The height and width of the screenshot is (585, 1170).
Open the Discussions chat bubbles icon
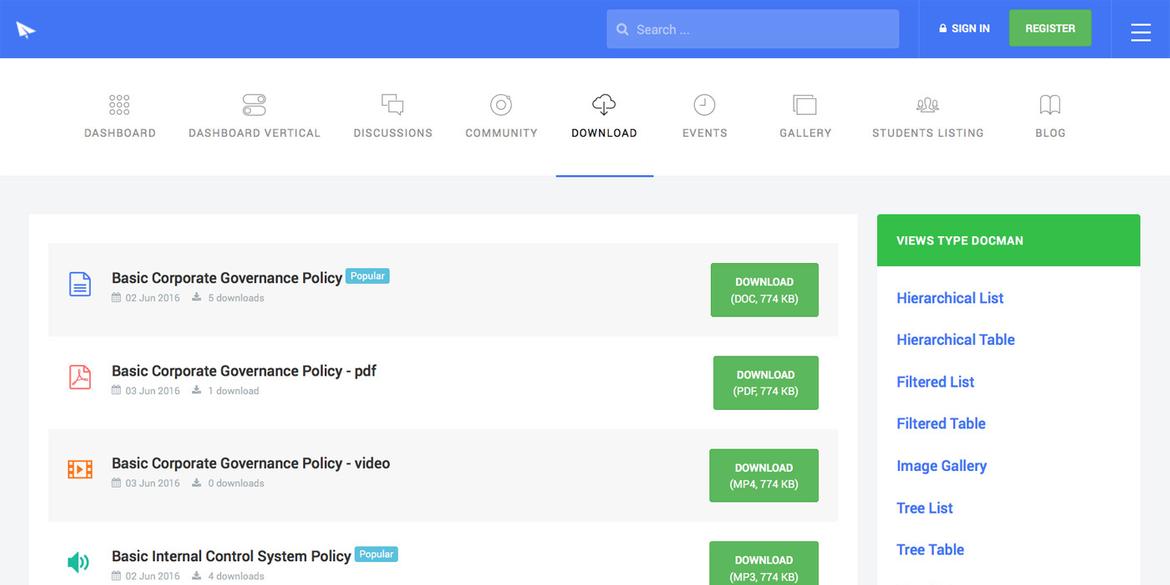point(392,104)
